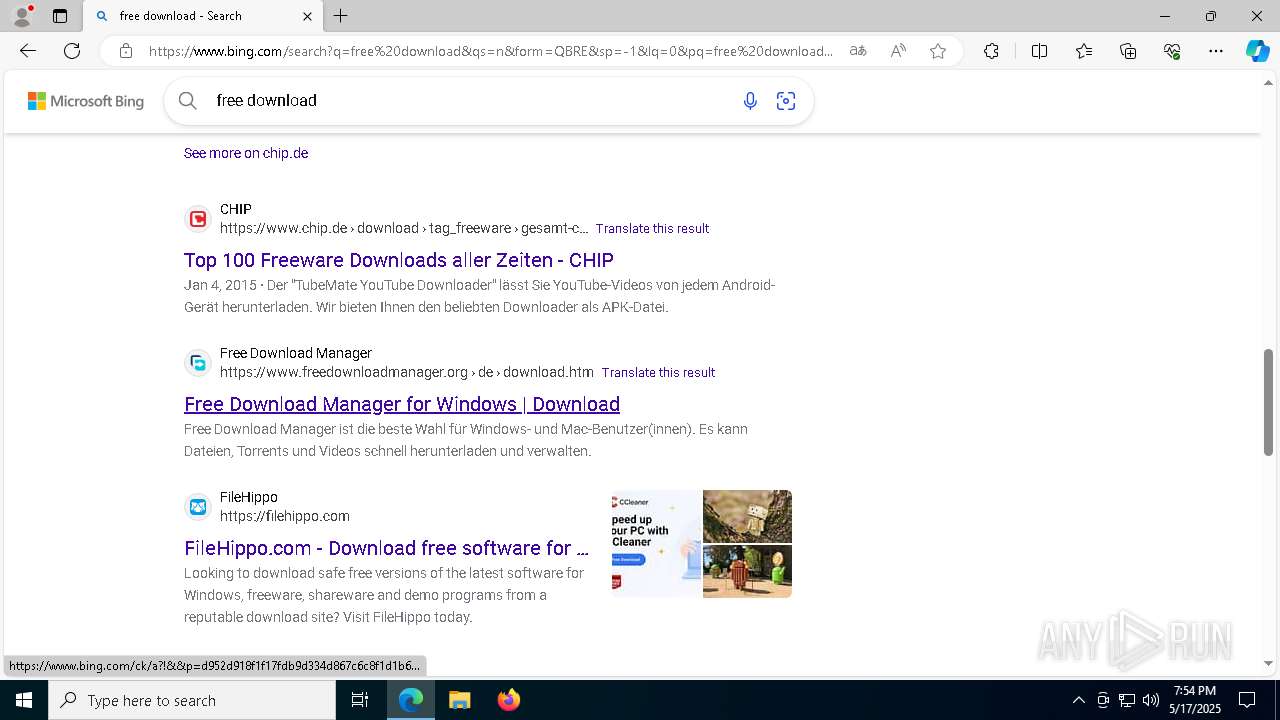Viewport: 1280px width, 720px height.
Task: Open Top 100 Freeware Downloads result
Action: tap(399, 260)
